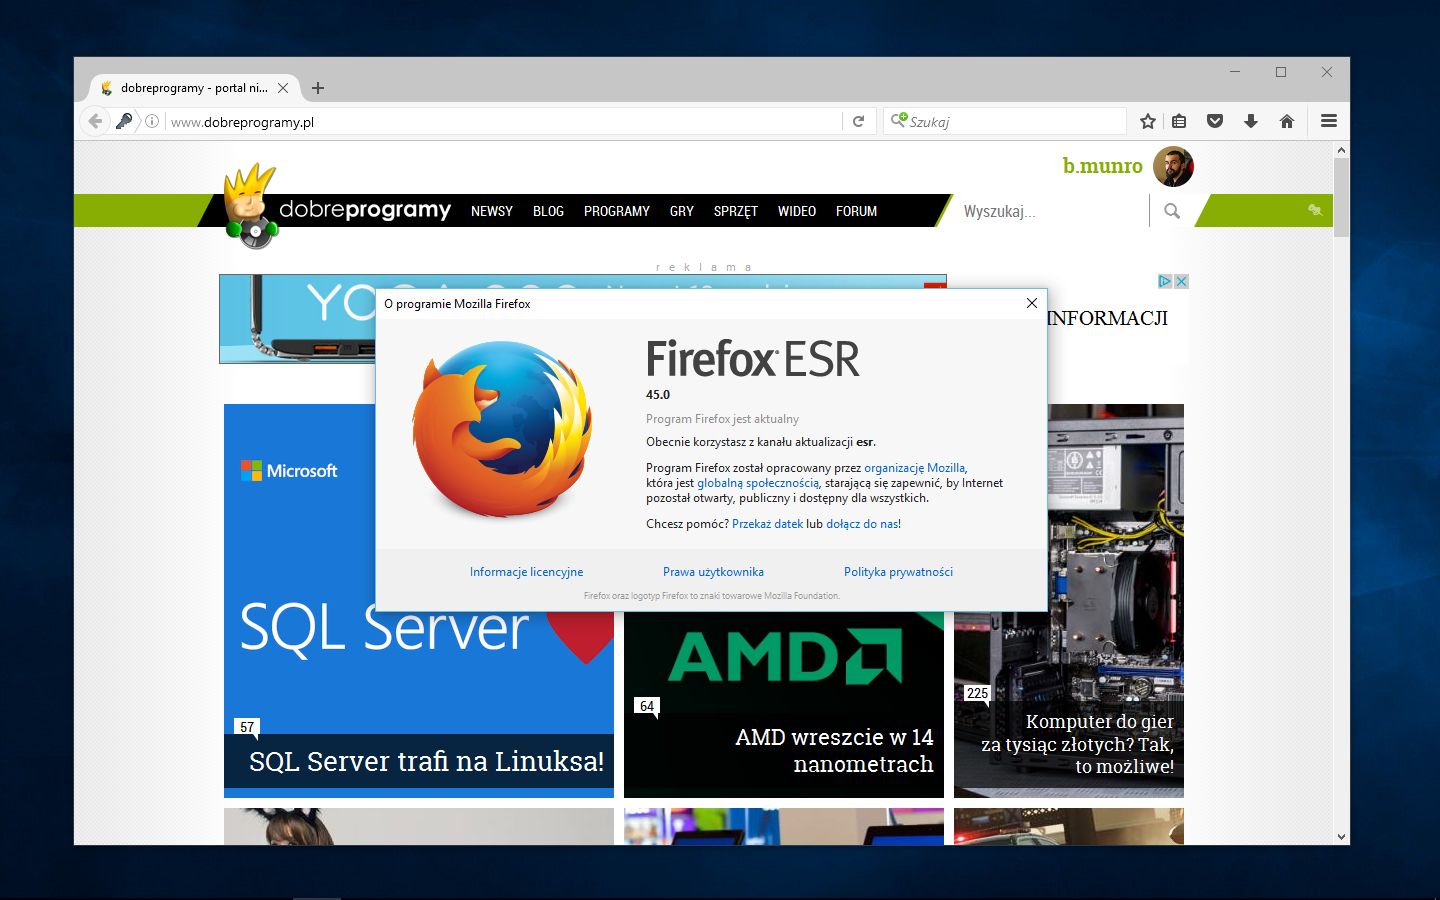The image size is (1440, 900).
Task: Click the vertical scrollbar thumb
Action: pos(1341,197)
